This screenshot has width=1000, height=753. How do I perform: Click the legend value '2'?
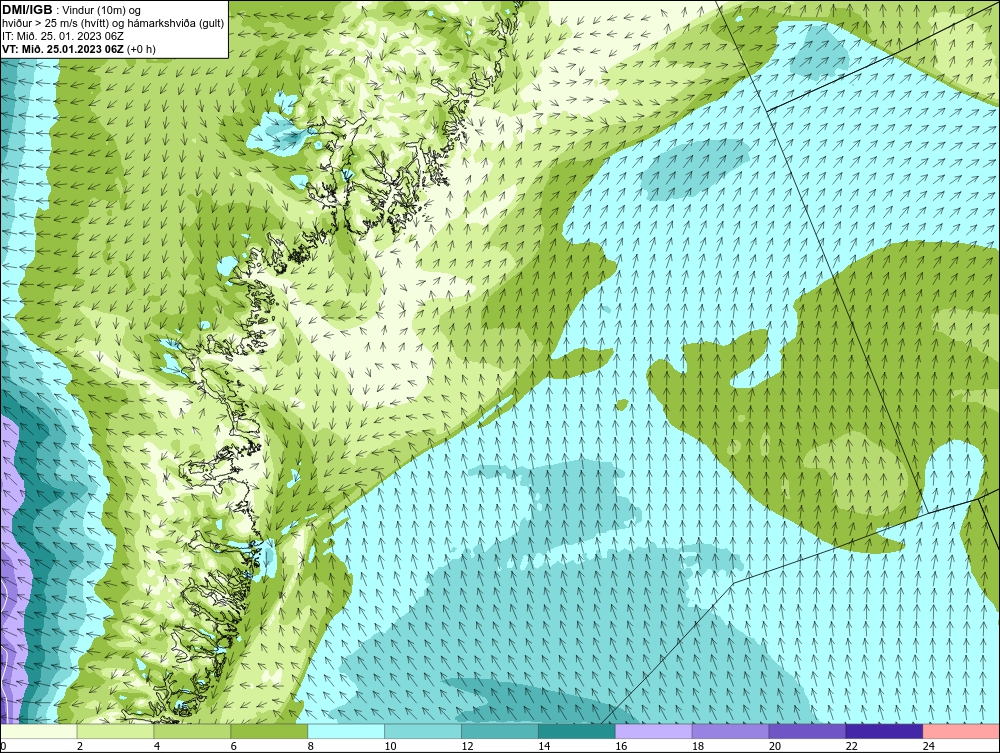[80, 746]
